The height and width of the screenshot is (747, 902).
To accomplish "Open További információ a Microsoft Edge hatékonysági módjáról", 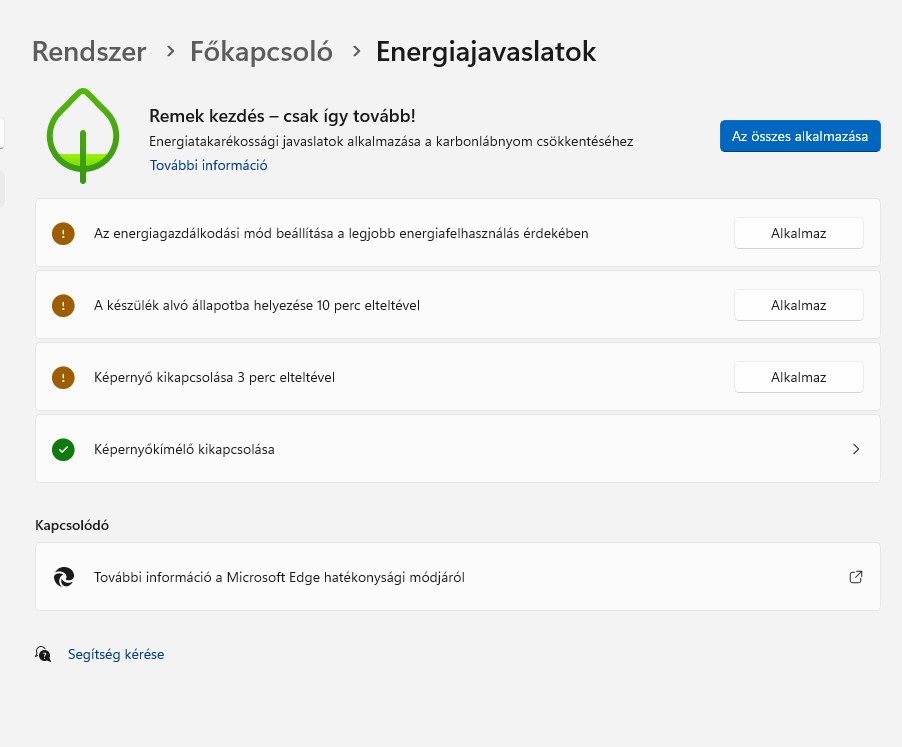I will 279,577.
